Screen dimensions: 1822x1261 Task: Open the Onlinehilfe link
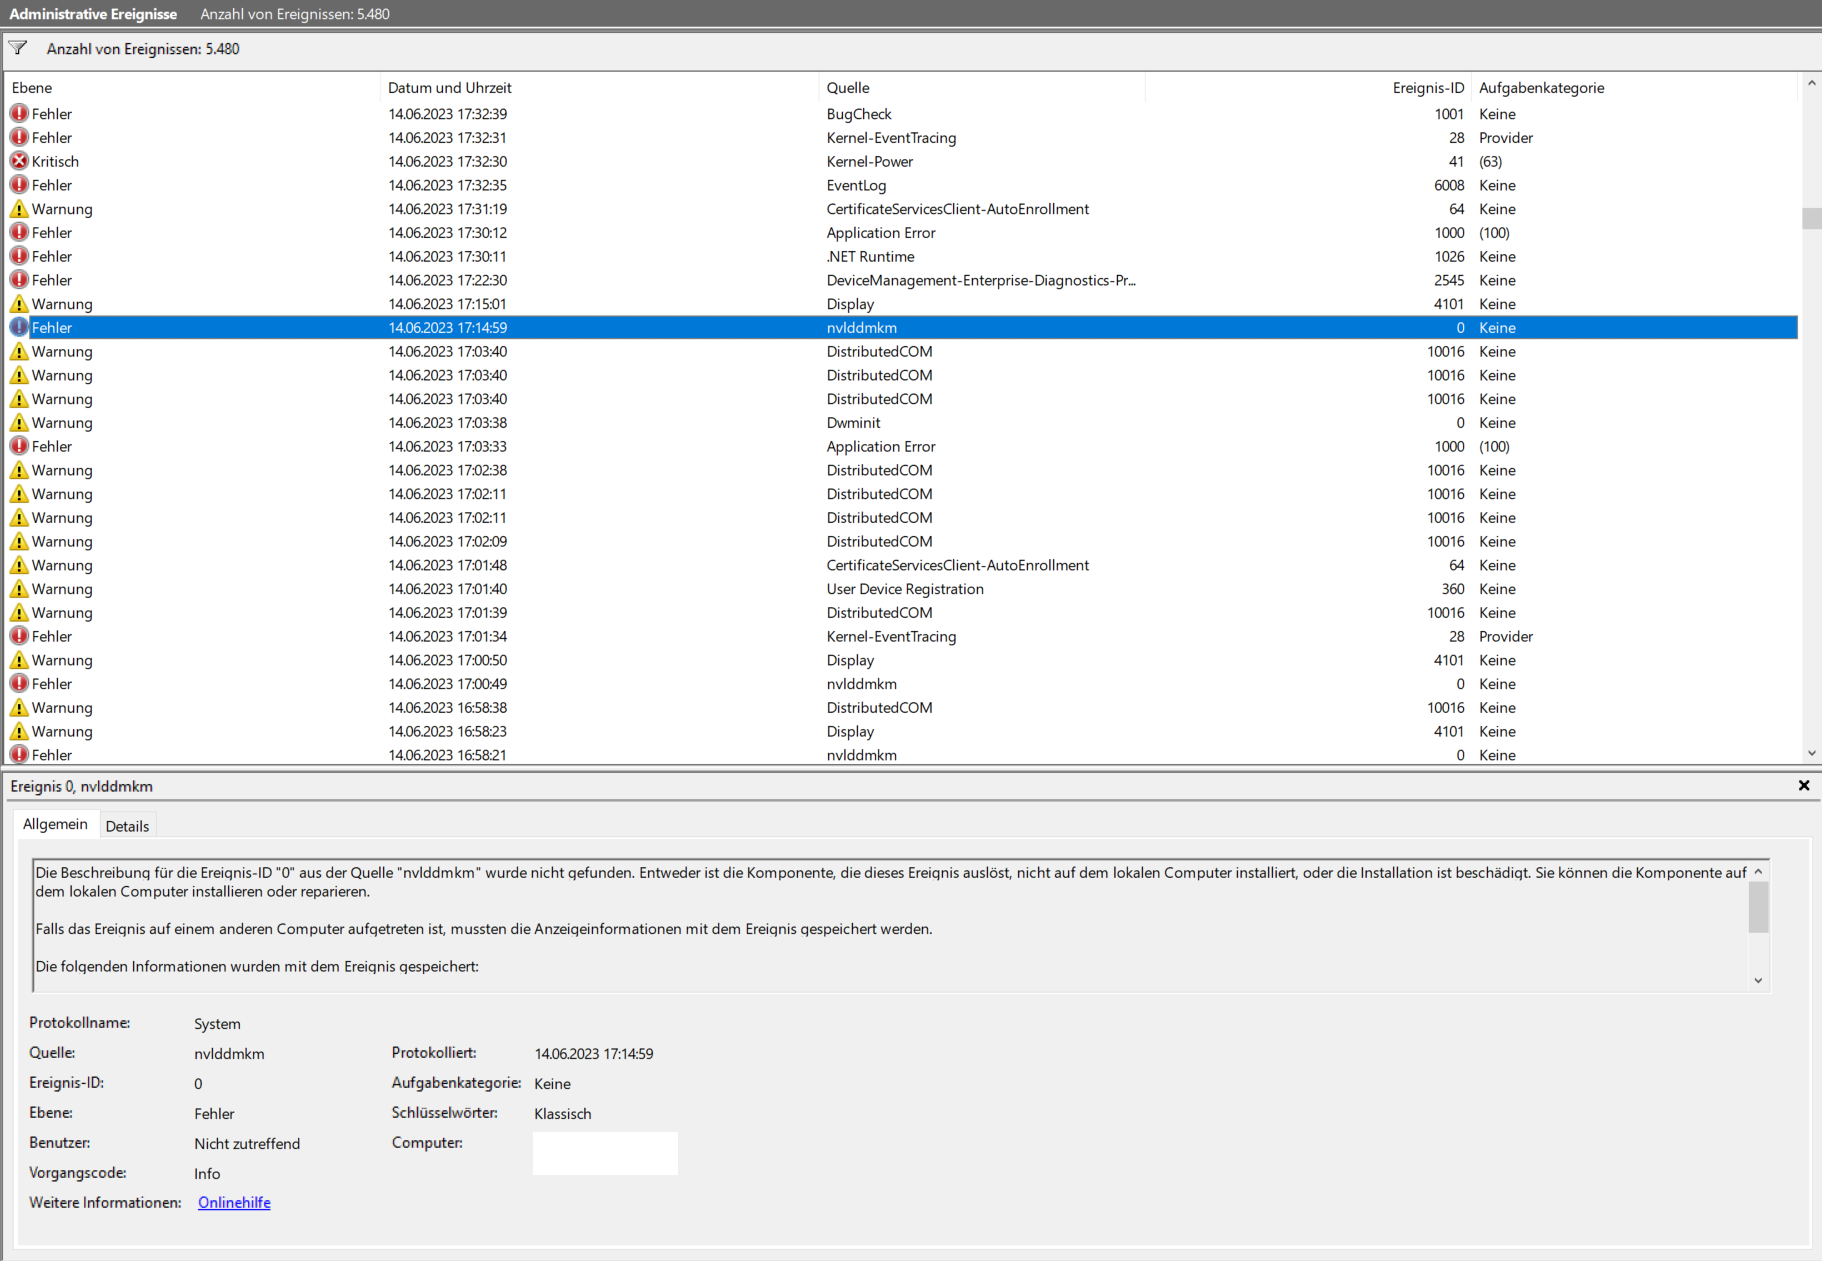[x=234, y=1202]
